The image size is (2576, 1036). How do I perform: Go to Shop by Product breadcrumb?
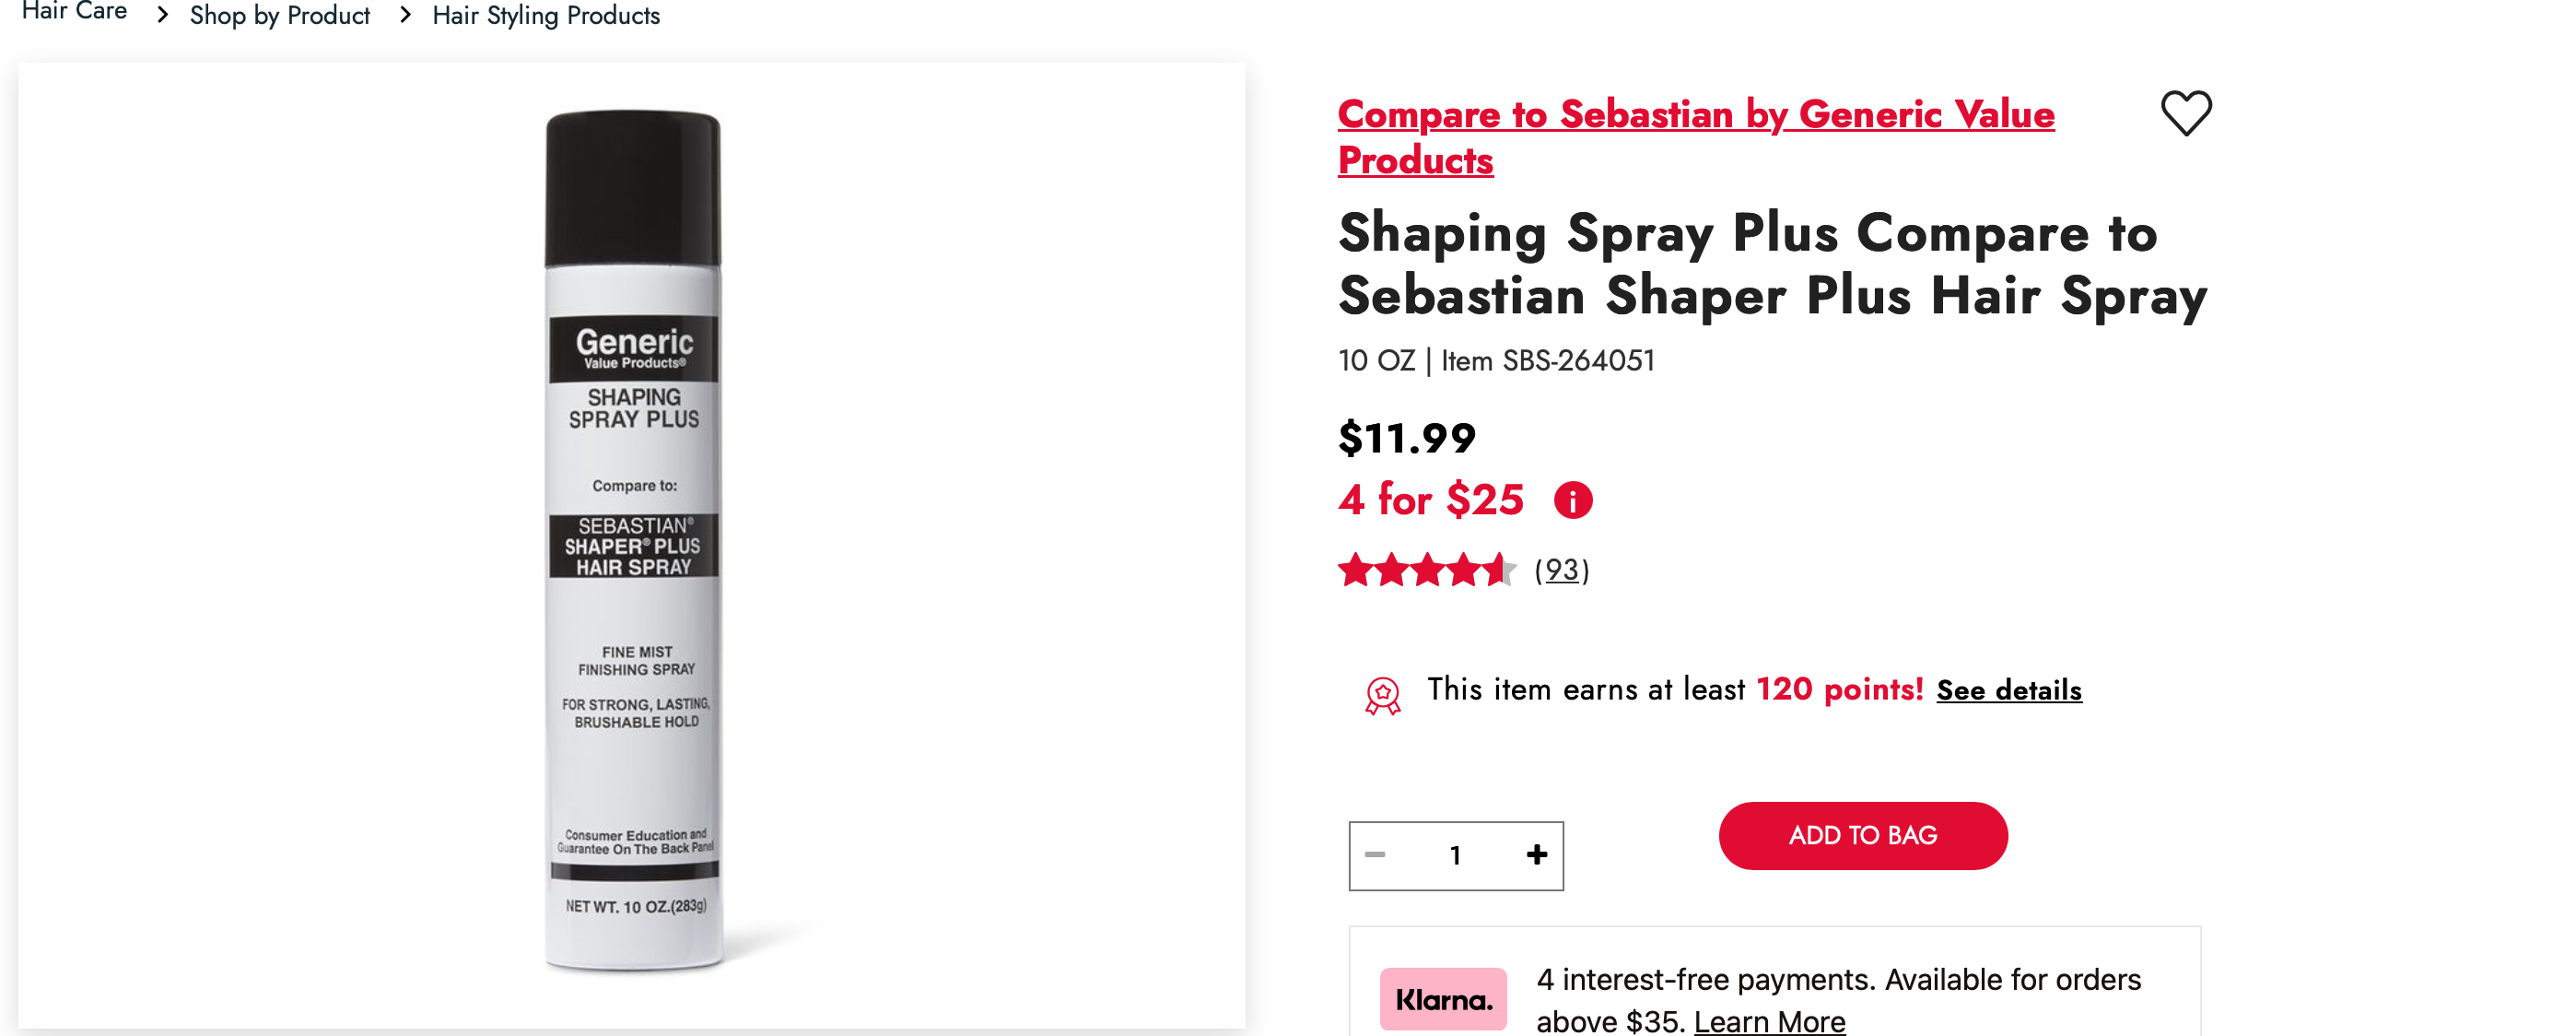(279, 16)
